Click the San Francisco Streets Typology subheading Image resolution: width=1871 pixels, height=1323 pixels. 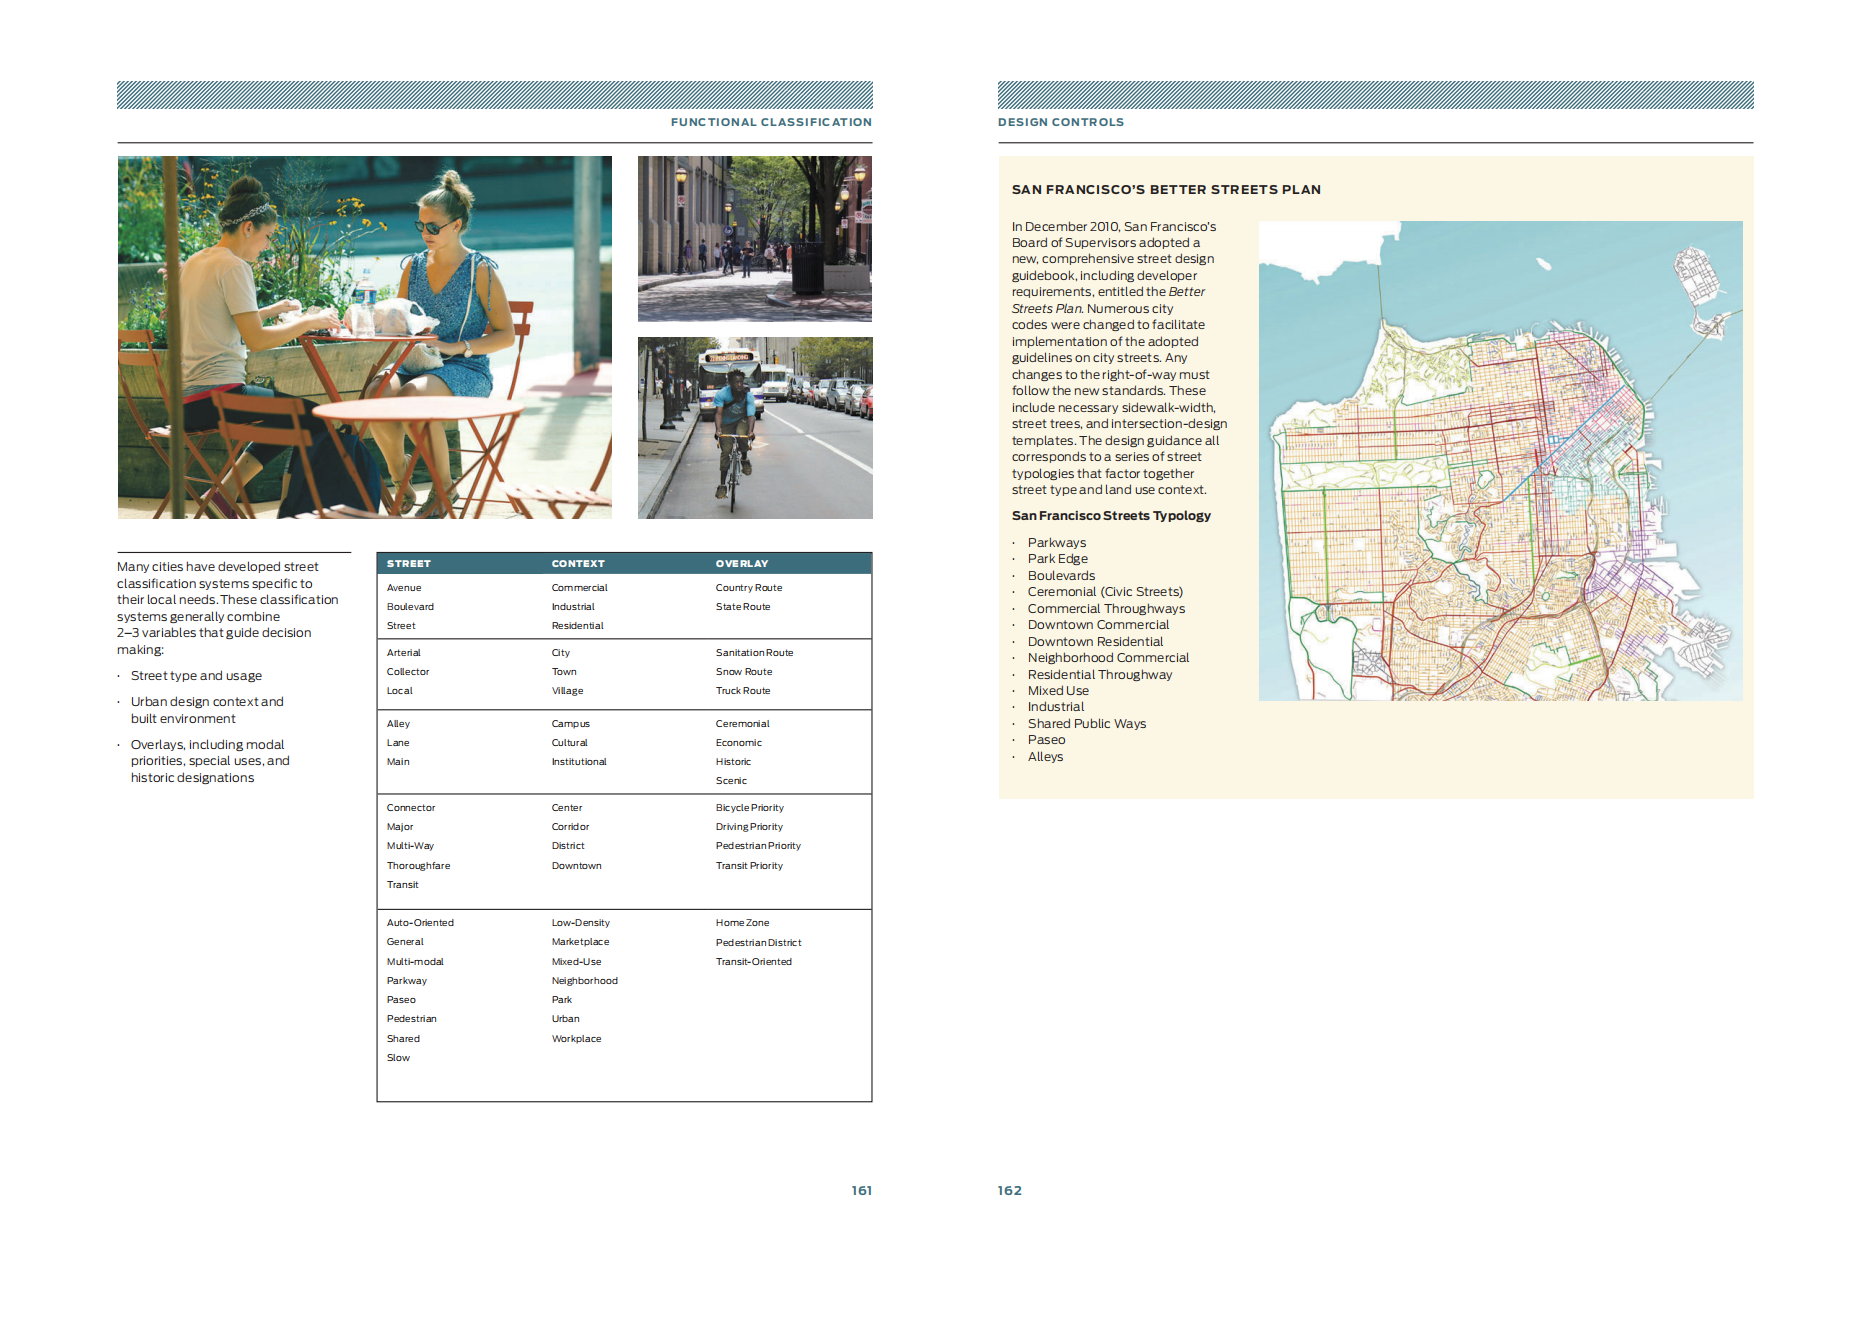(1110, 516)
